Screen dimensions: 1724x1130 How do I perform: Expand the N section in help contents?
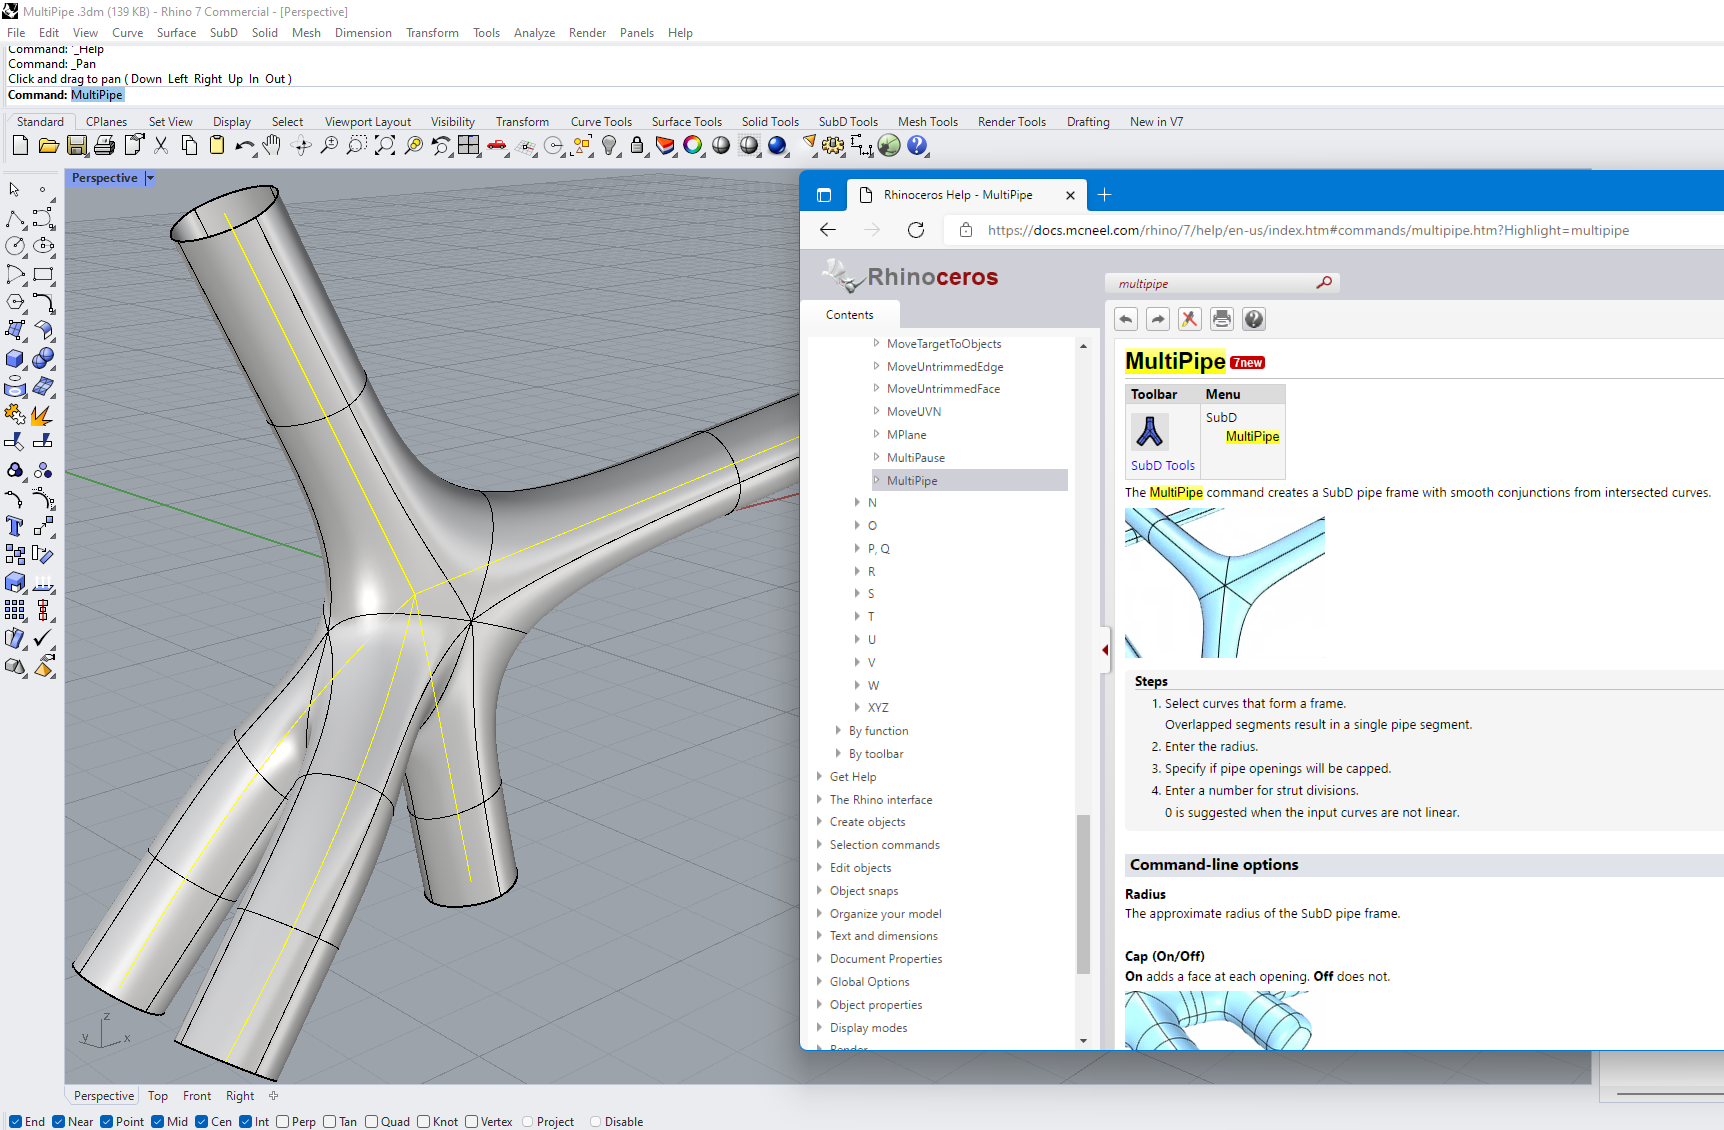tap(857, 502)
